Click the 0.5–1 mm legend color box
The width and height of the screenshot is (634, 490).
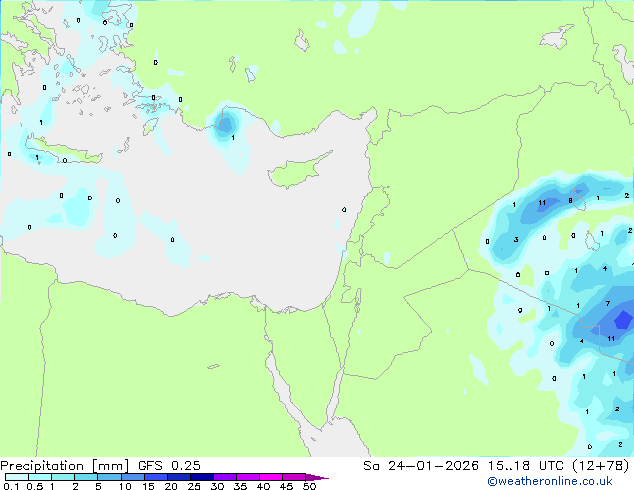40,477
